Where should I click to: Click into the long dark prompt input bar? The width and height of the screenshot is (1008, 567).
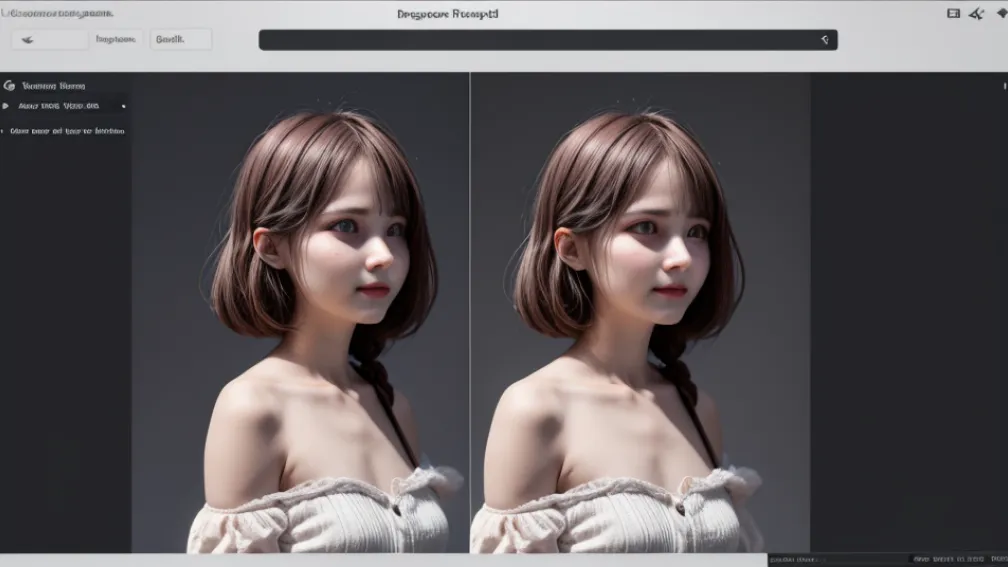(x=540, y=40)
